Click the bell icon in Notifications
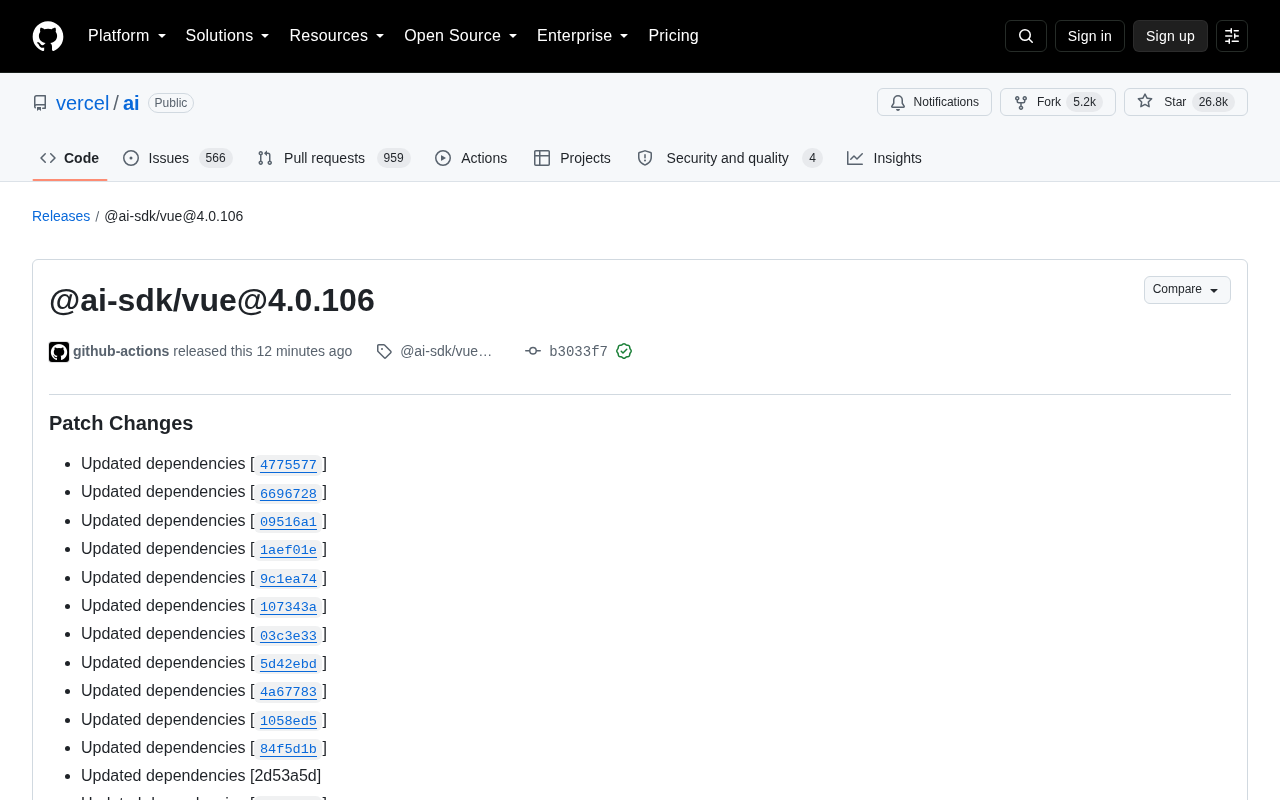Screen dimensions: 1280x800 (898, 102)
